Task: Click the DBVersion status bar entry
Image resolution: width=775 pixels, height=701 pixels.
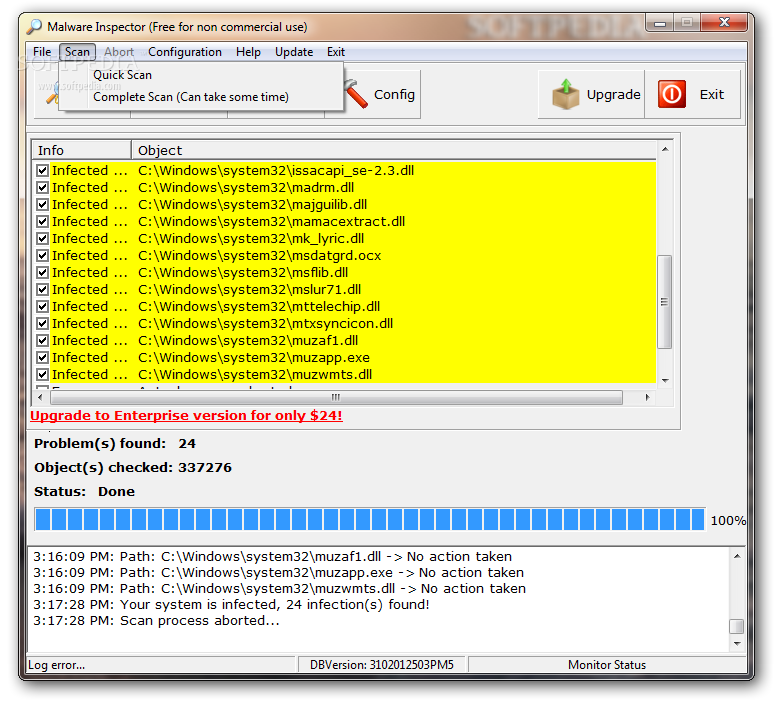Action: 382,665
